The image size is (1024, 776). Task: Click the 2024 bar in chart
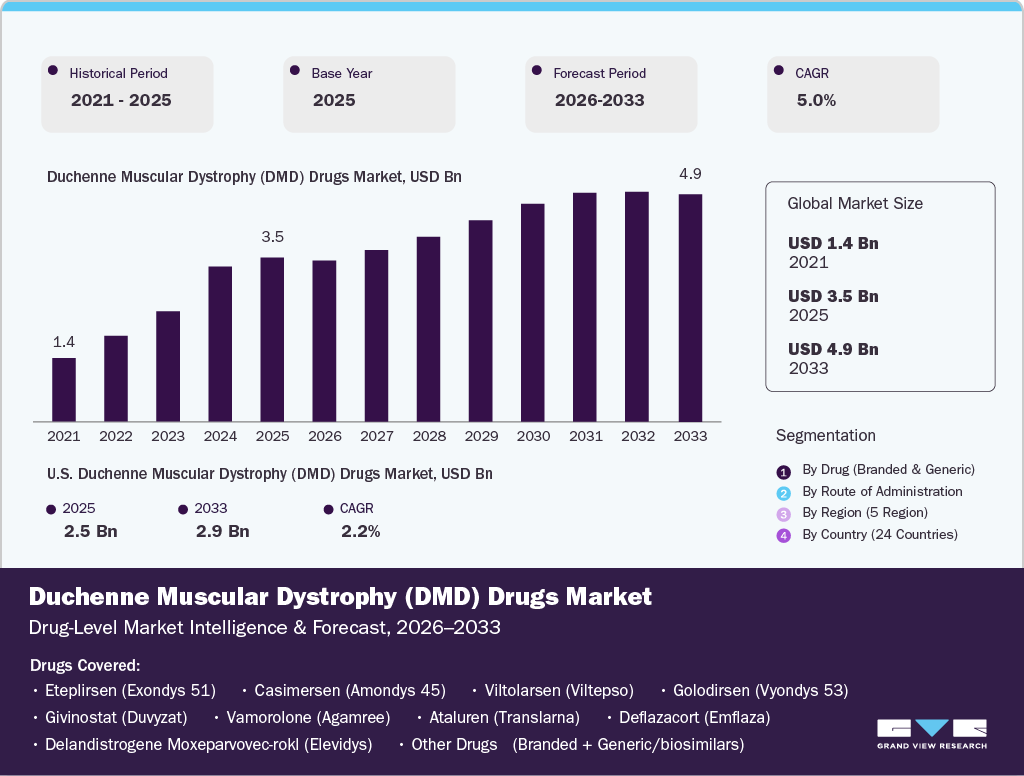220,344
